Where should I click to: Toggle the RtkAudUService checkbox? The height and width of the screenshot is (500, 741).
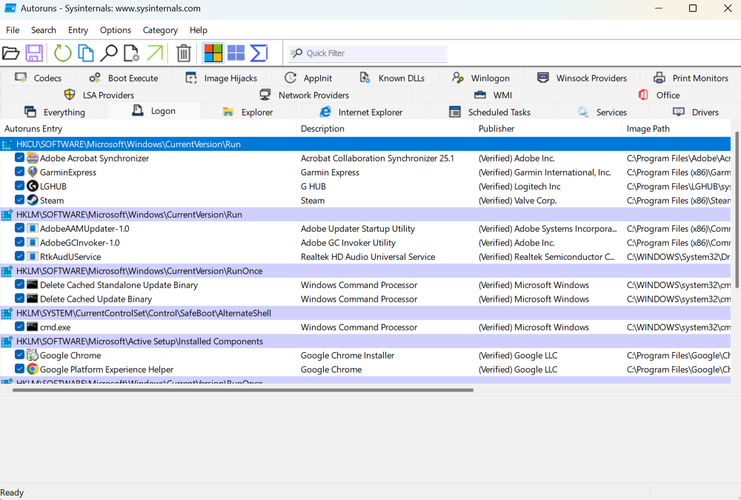pyautogui.click(x=20, y=257)
